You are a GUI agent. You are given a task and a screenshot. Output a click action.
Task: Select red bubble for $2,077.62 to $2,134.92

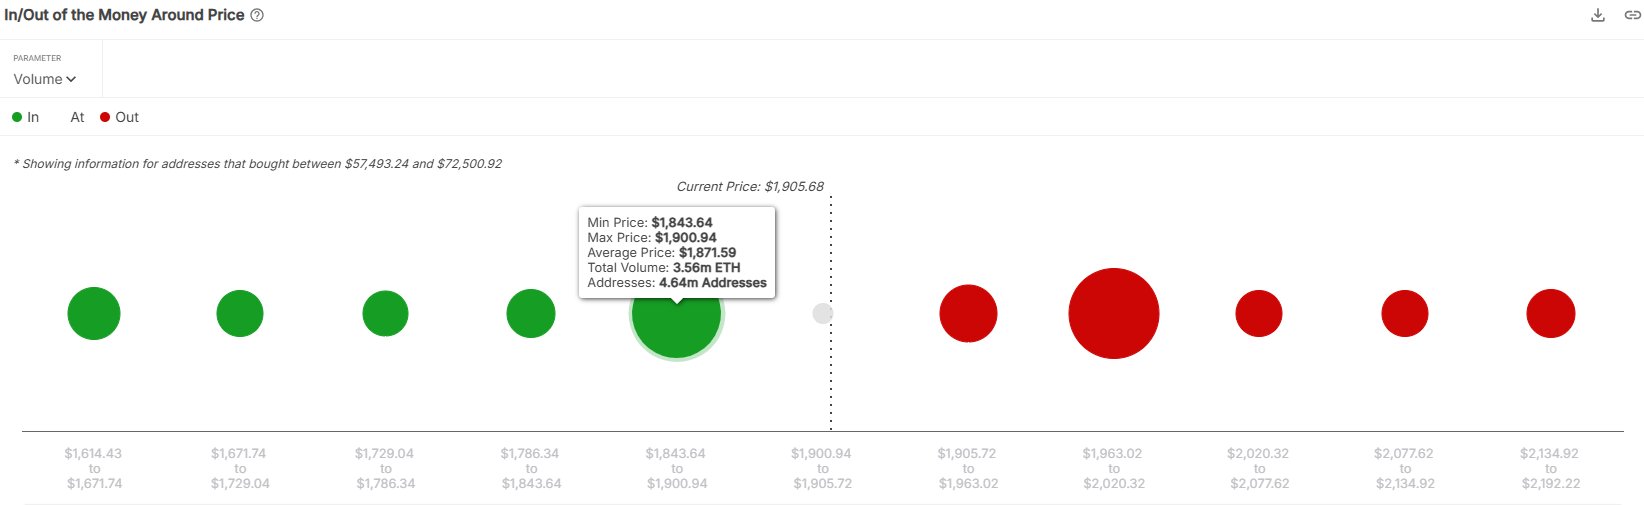point(1405,313)
